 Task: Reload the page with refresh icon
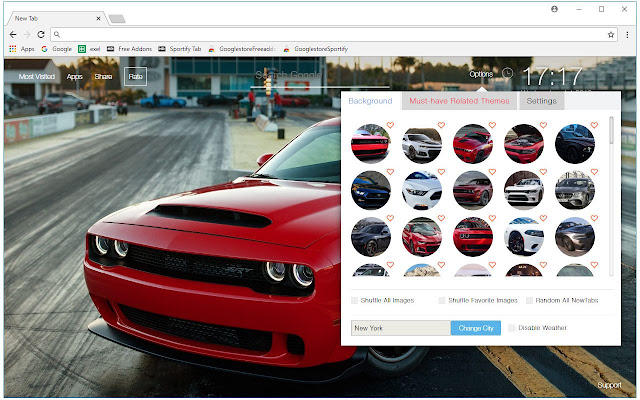click(x=41, y=35)
